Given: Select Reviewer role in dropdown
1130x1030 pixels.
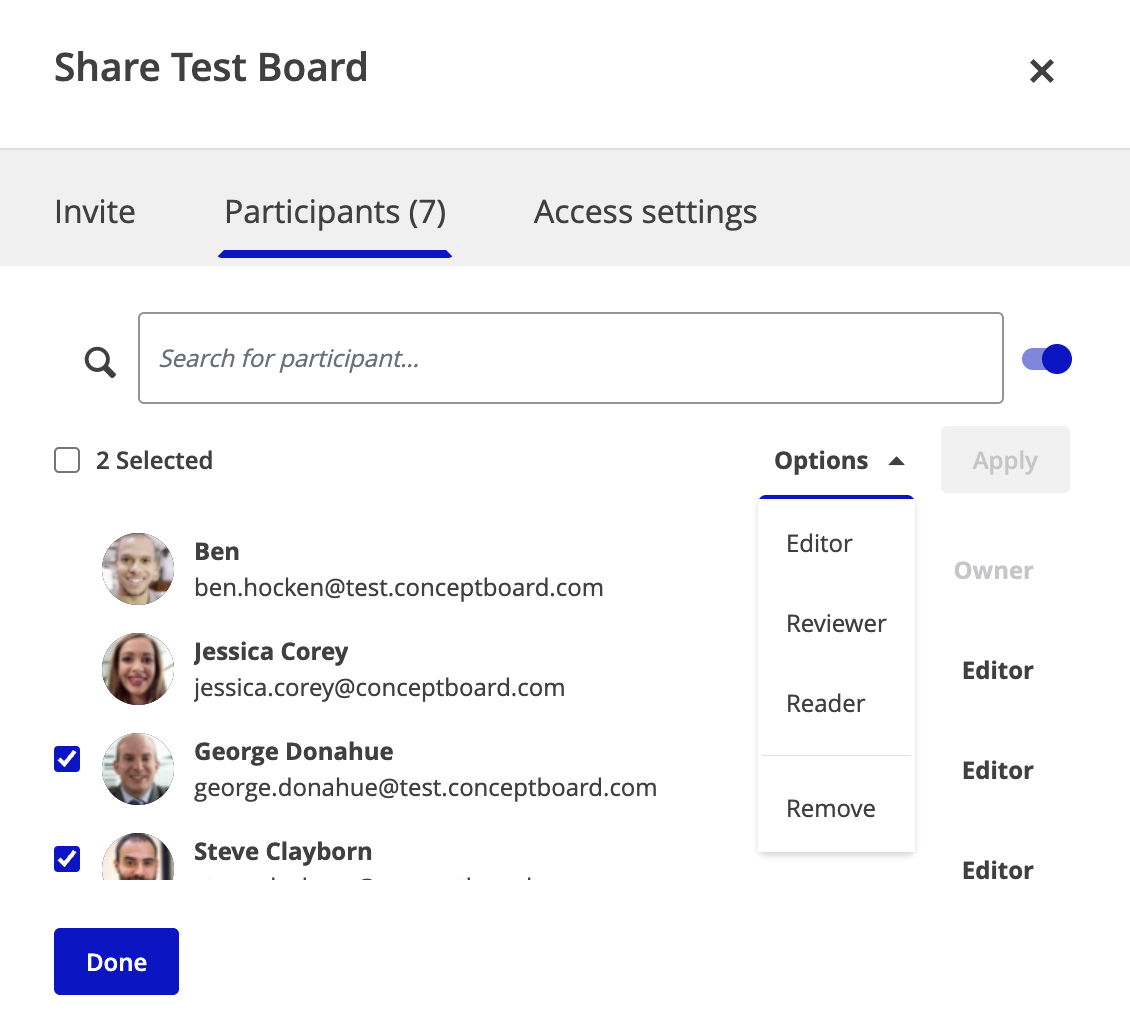Looking at the screenshot, I should [x=836, y=623].
